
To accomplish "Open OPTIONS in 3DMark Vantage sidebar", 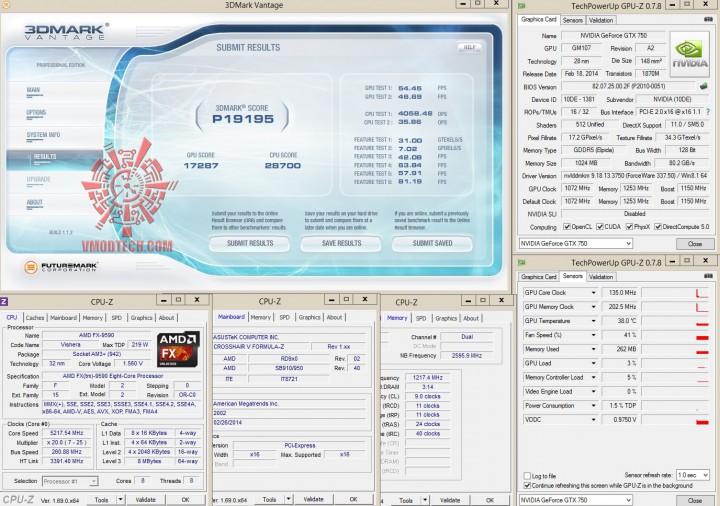I will click(36, 112).
